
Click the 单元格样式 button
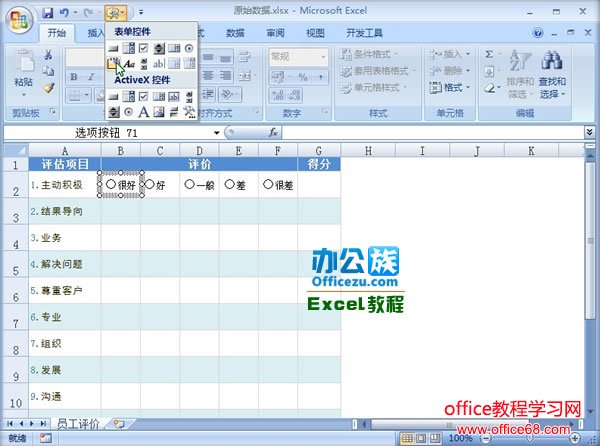coord(371,88)
